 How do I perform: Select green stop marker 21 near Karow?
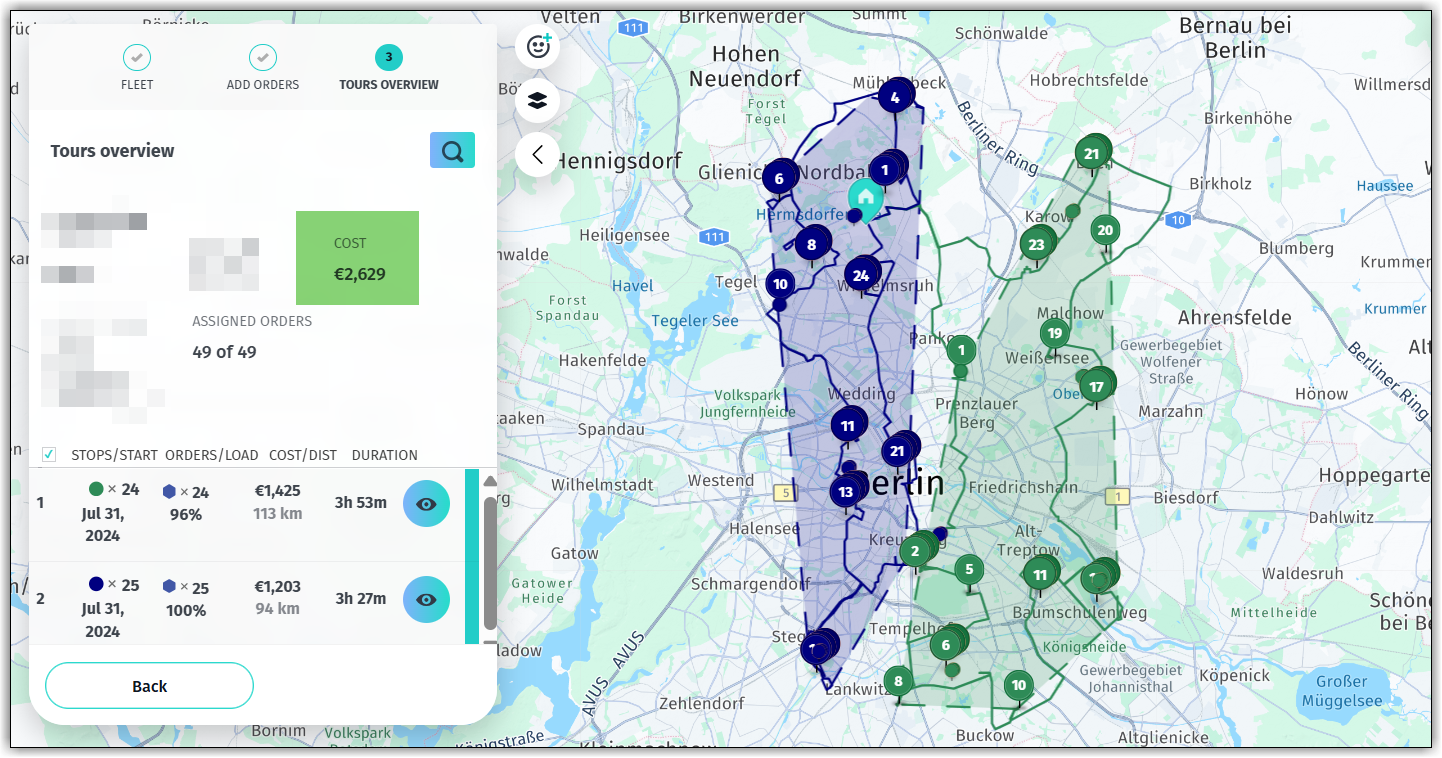pyautogui.click(x=1092, y=153)
